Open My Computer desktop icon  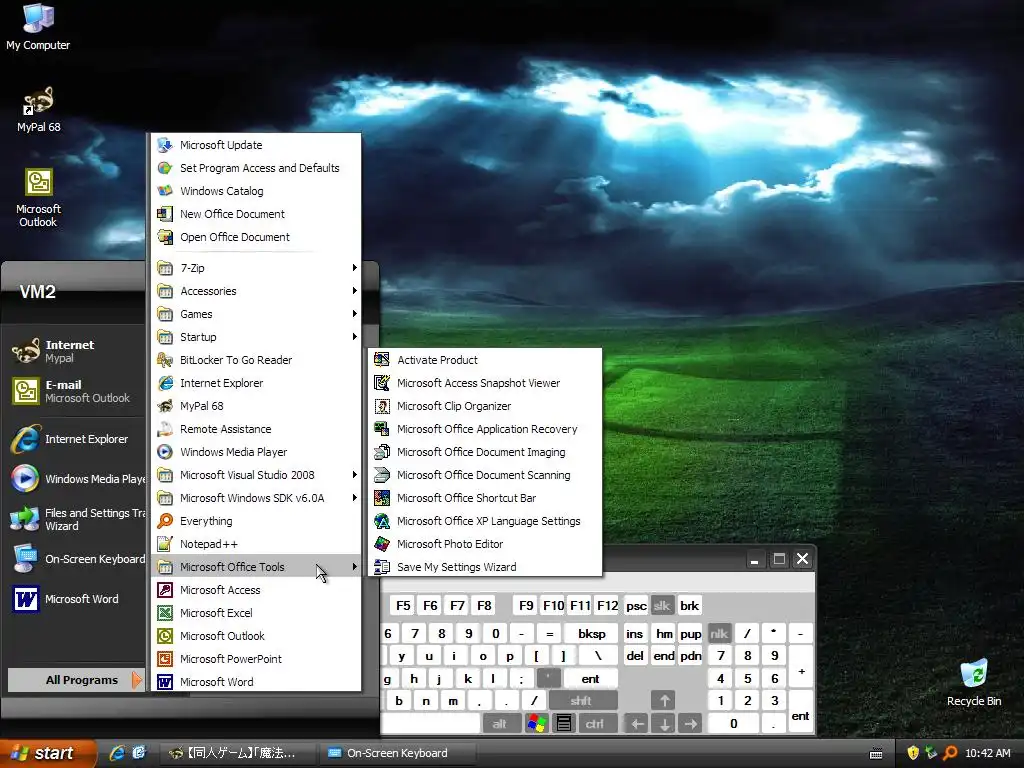38,27
